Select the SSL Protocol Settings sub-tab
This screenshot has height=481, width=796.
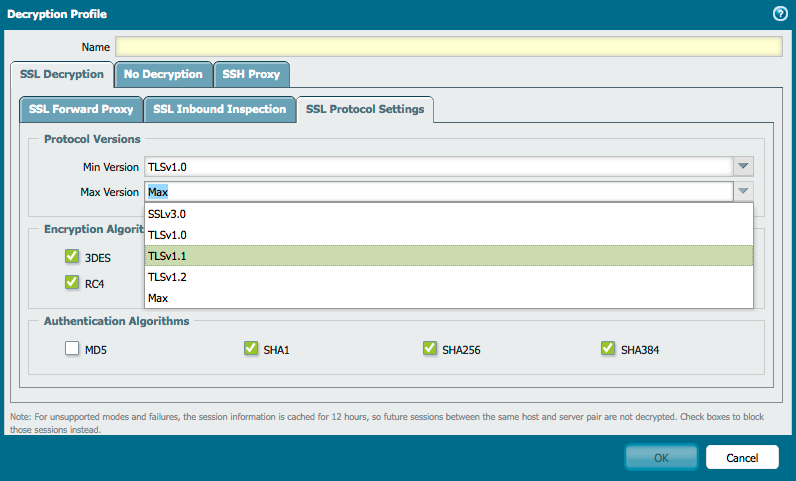(x=365, y=109)
